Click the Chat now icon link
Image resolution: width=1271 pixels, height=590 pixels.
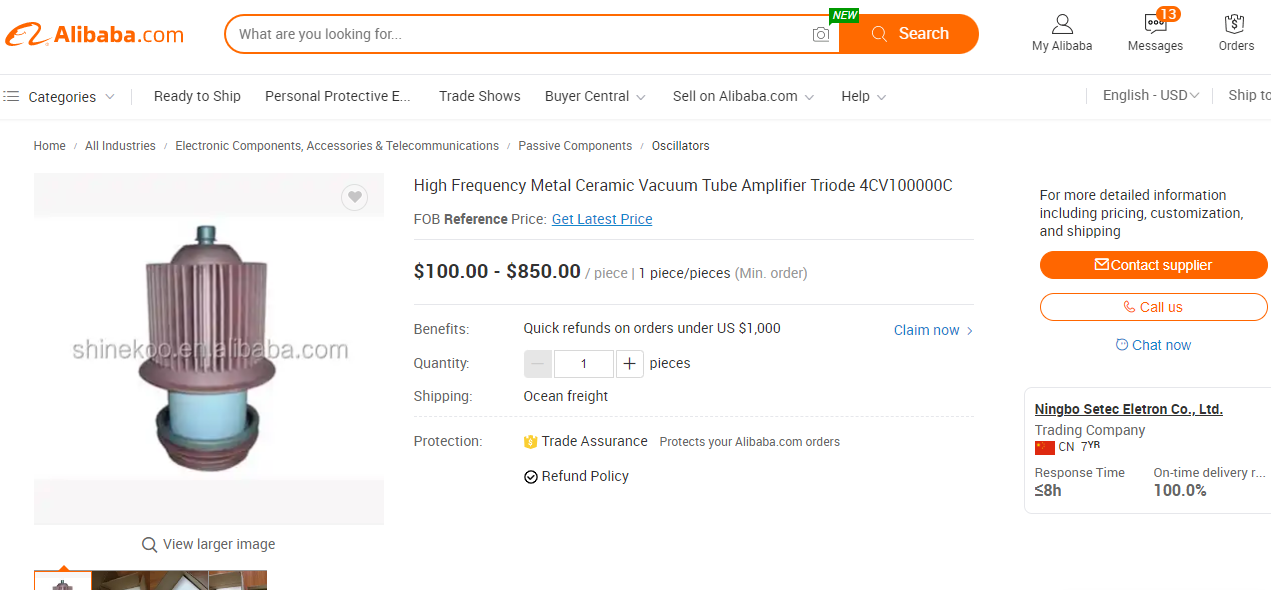(1122, 345)
